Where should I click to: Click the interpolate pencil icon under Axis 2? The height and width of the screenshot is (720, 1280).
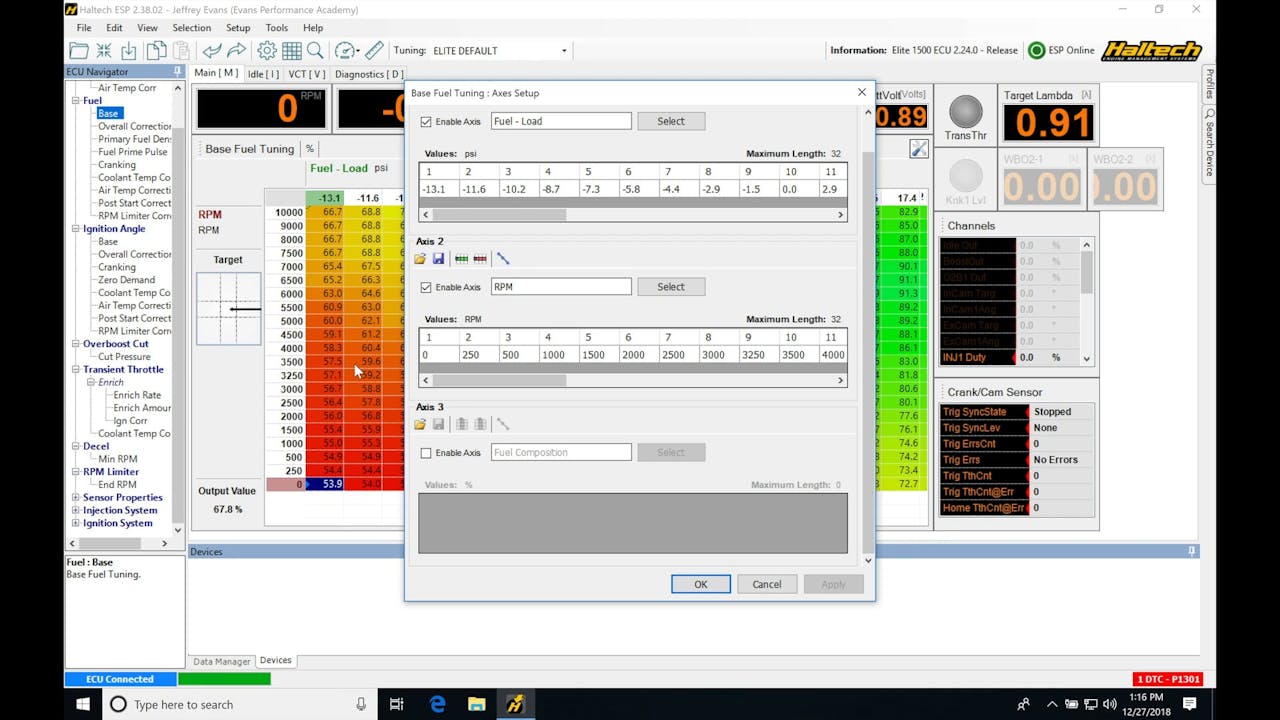point(503,258)
